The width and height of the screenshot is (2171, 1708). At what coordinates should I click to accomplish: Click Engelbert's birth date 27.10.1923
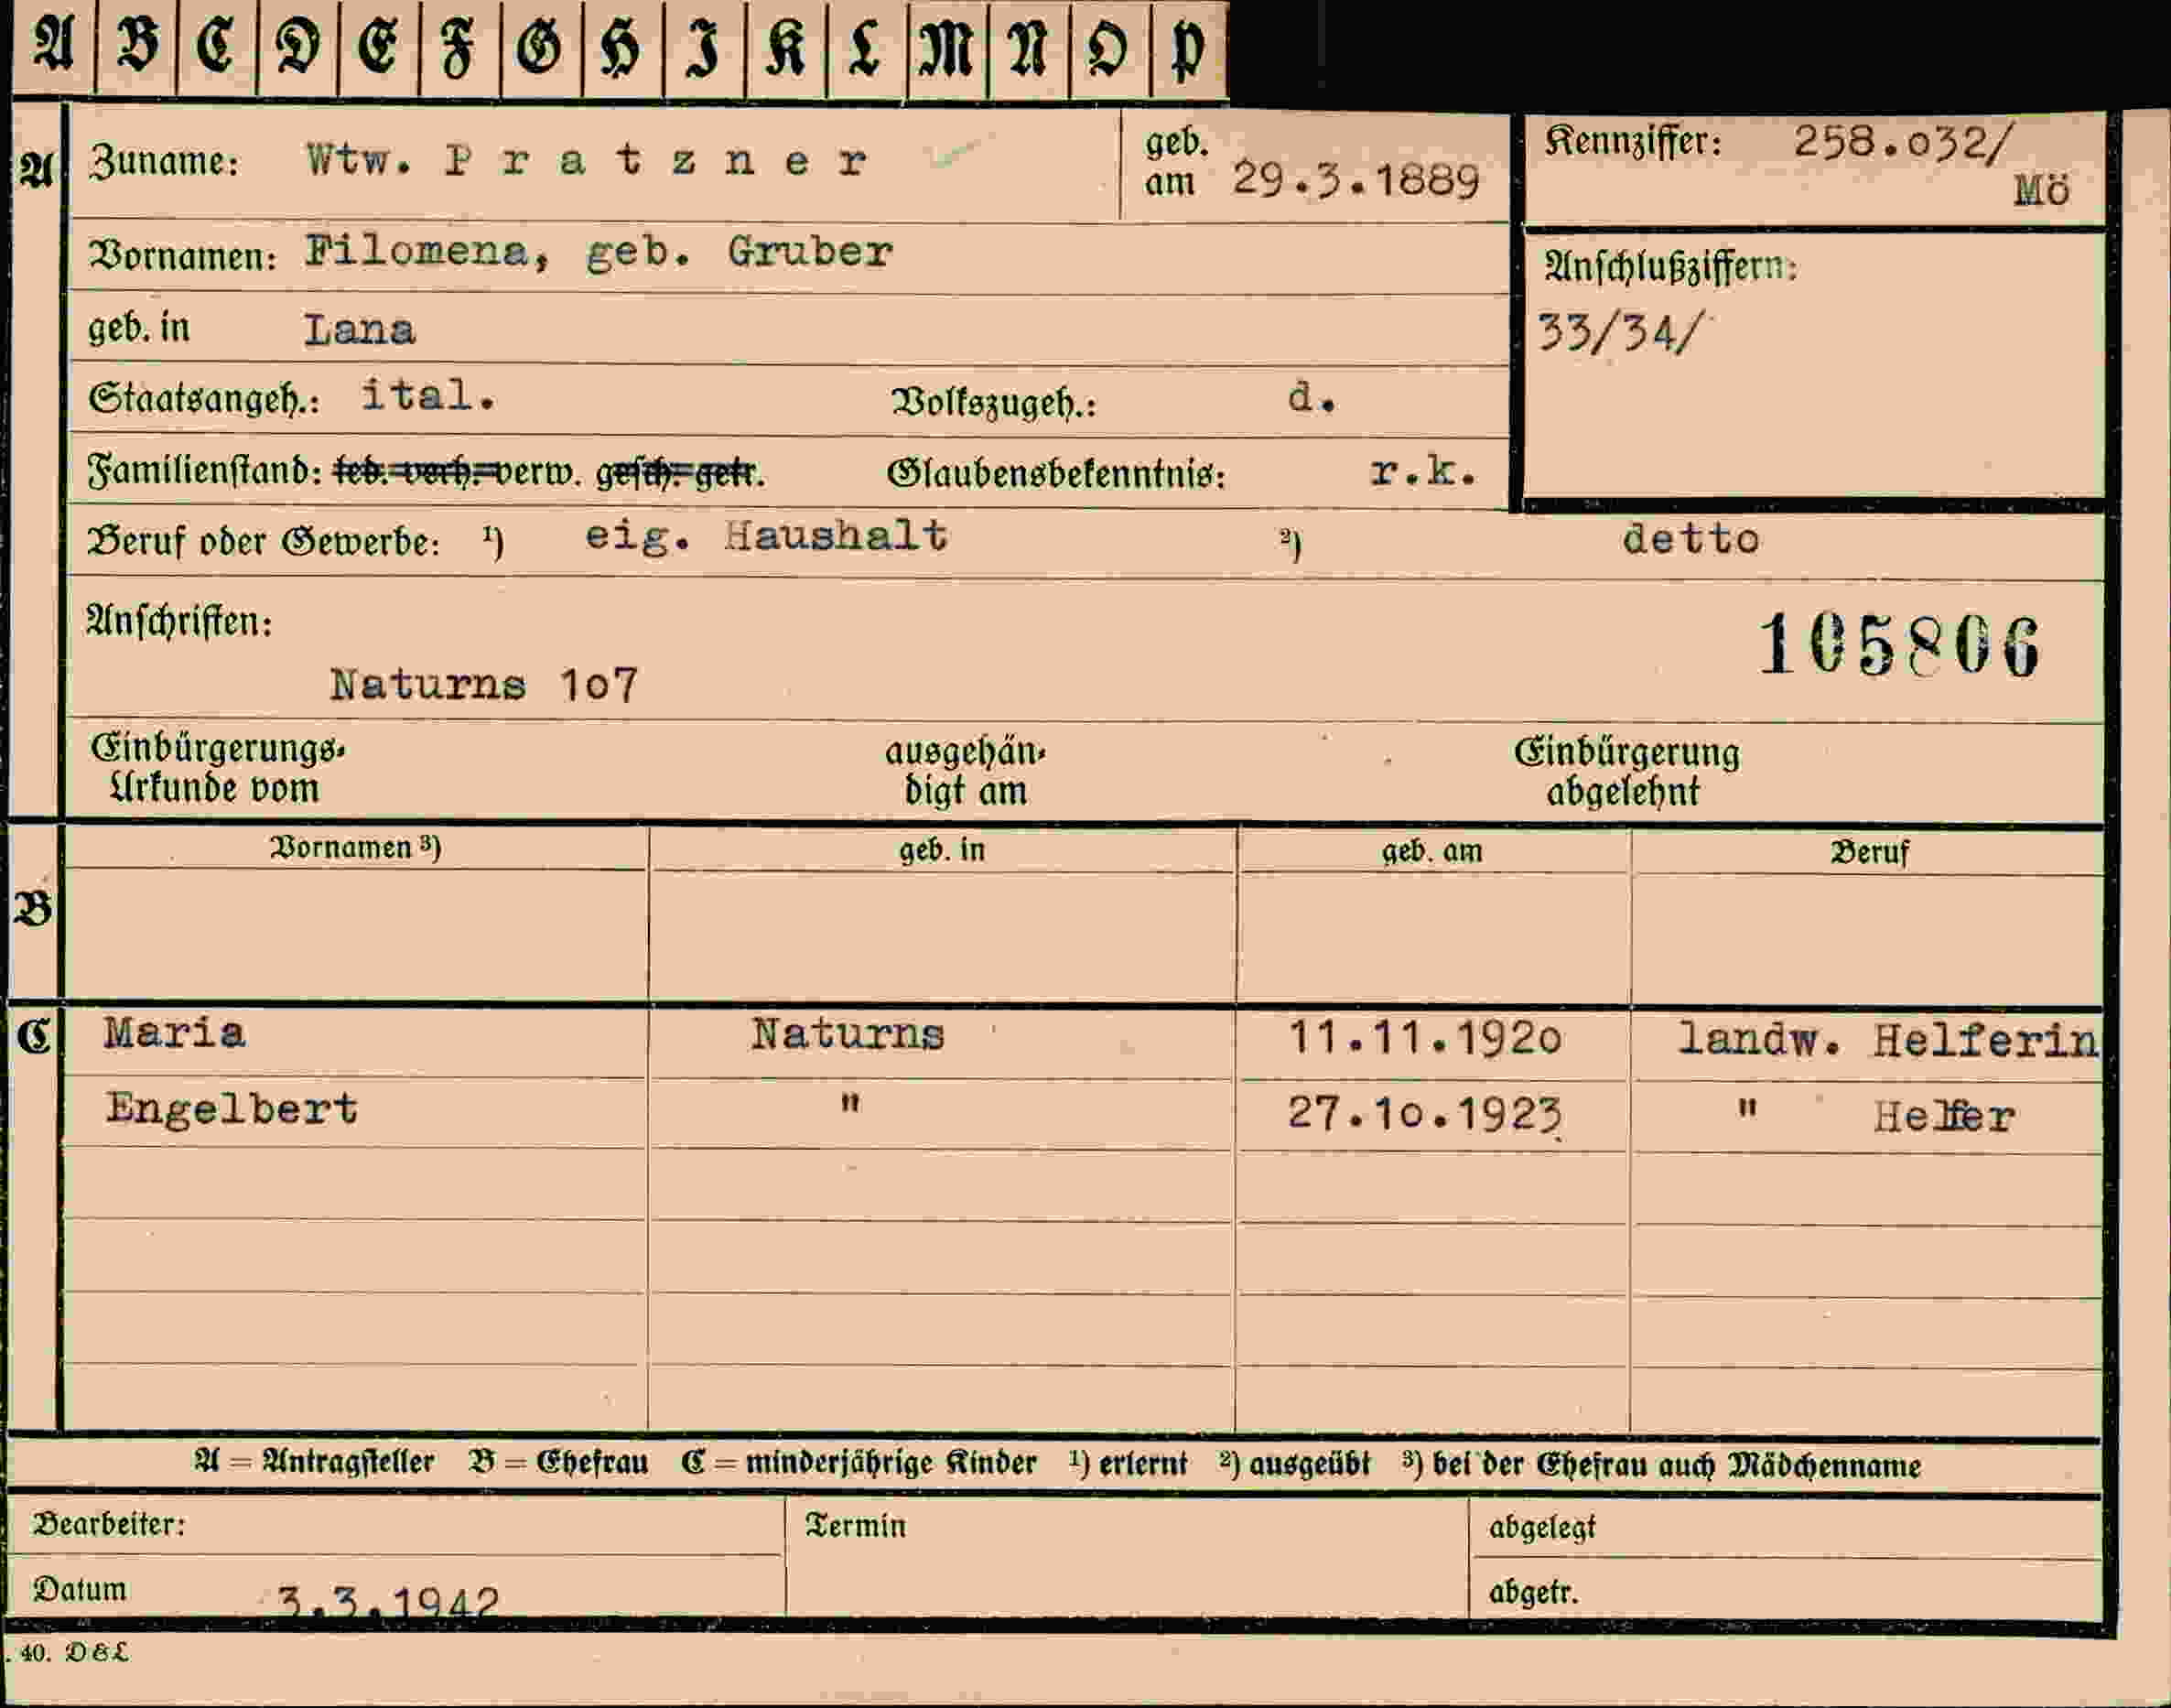1424,1113
